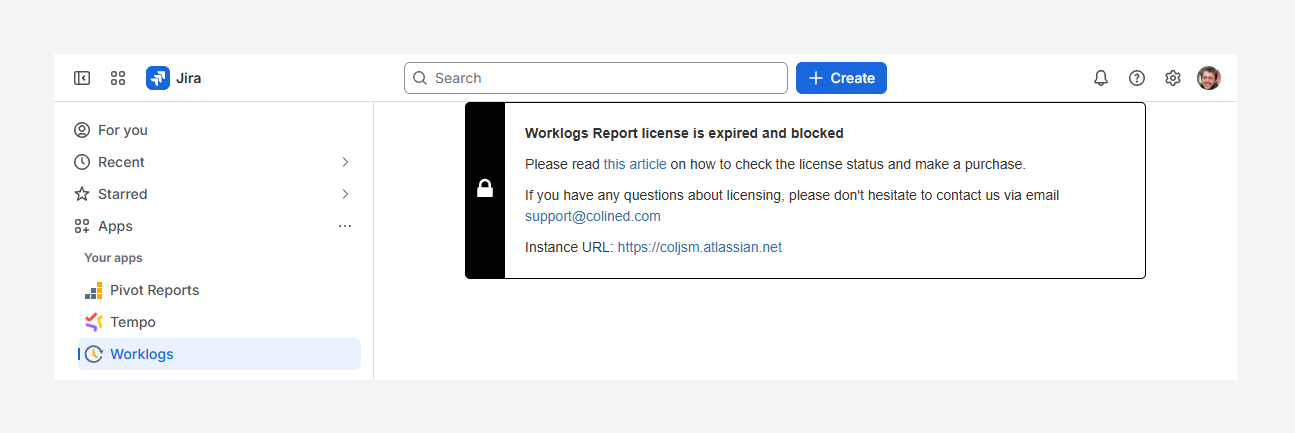Click the Create button
This screenshot has width=1295, height=433.
(x=841, y=78)
